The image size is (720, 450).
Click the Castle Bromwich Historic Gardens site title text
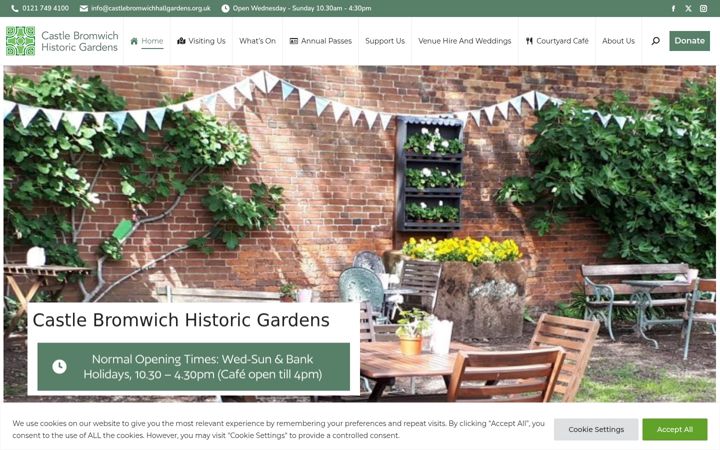(79, 41)
